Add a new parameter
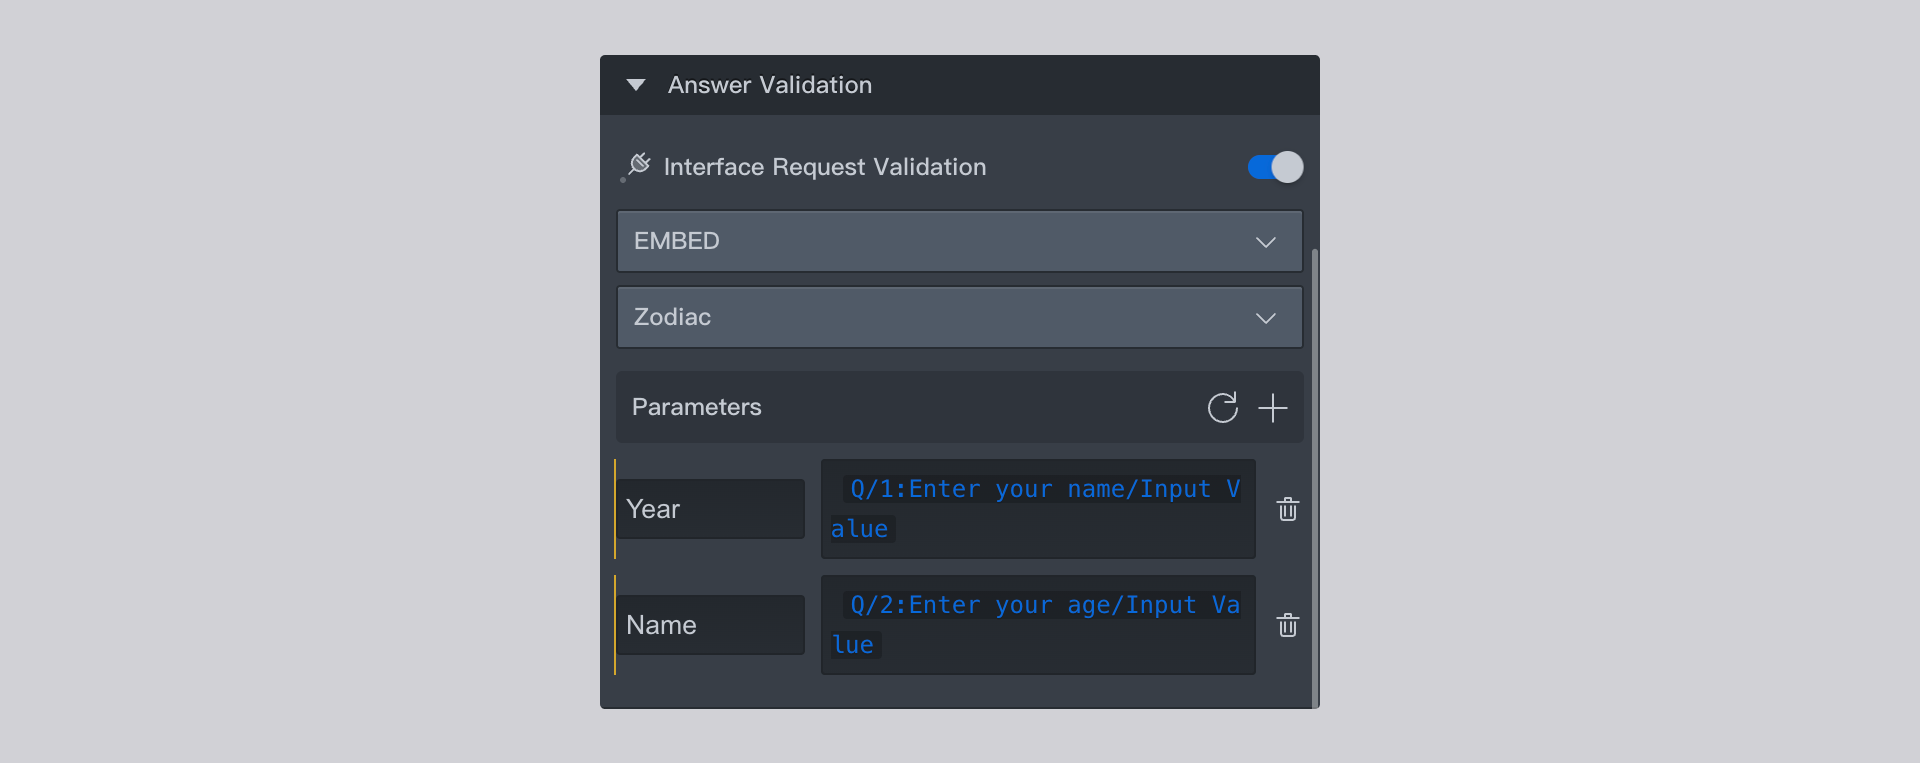 point(1272,408)
